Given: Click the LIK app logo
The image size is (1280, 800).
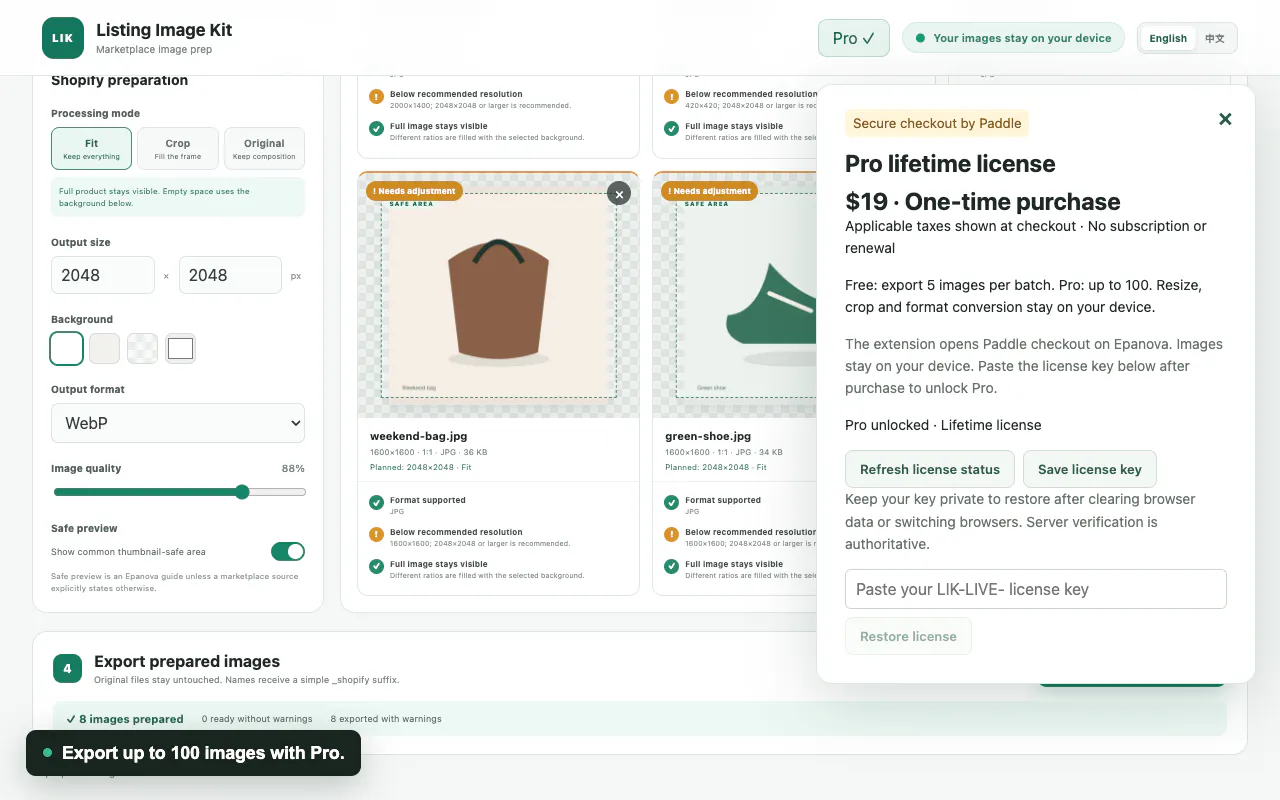Looking at the screenshot, I should 63,38.
